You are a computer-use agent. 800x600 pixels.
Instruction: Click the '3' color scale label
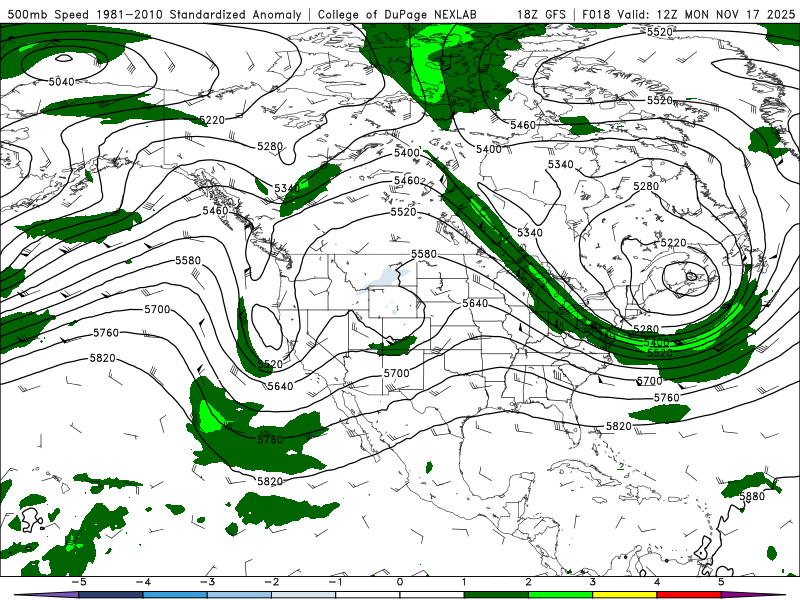(592, 582)
